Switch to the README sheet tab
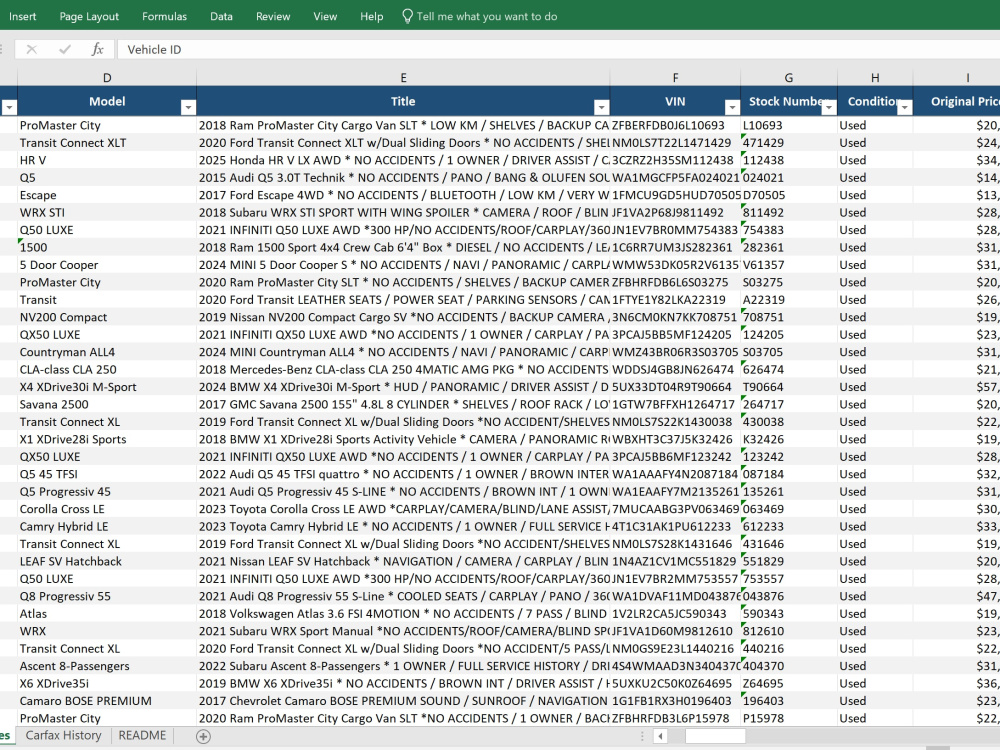 click(142, 735)
